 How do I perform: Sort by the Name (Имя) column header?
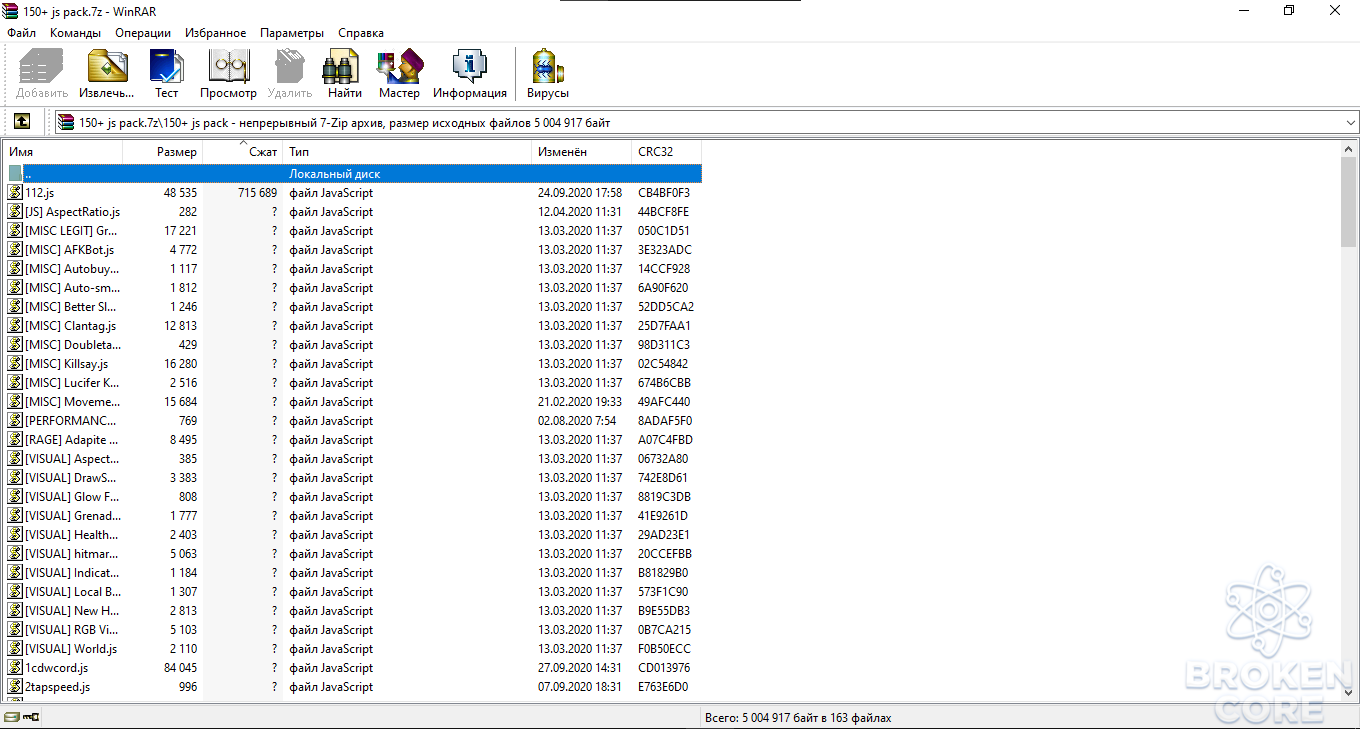[63, 152]
